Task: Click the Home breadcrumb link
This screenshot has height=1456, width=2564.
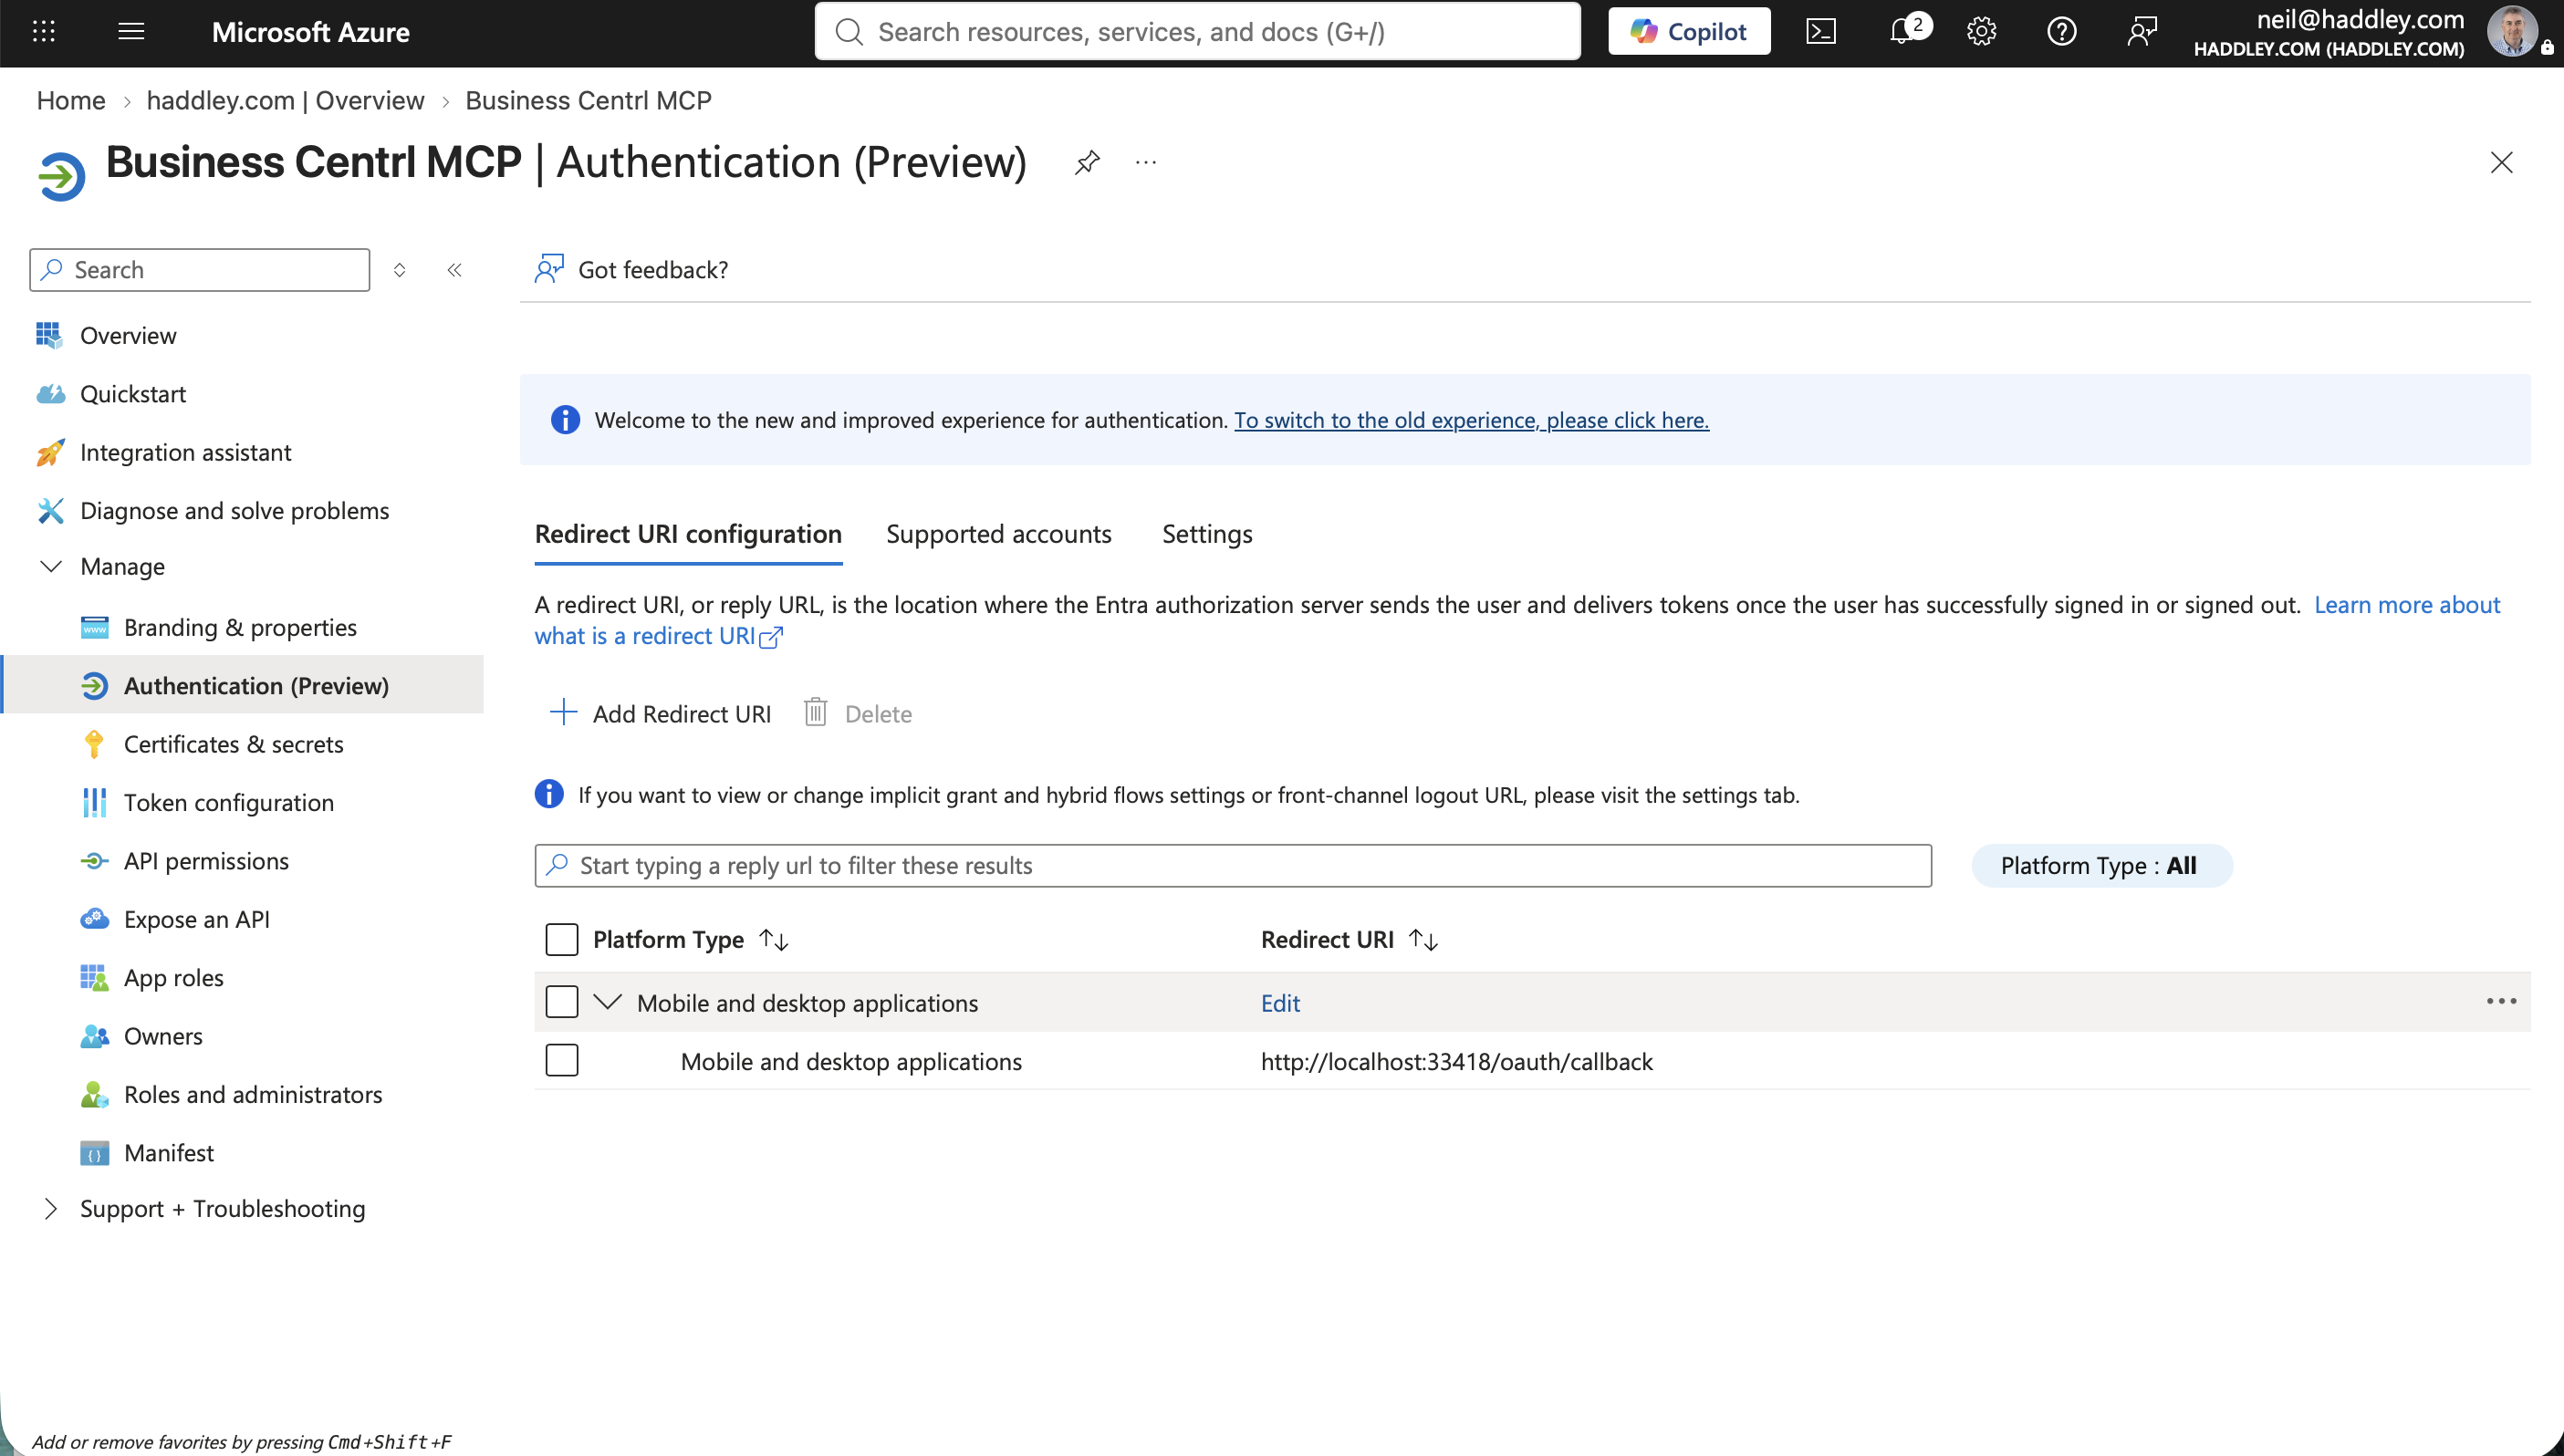Action: click(71, 101)
